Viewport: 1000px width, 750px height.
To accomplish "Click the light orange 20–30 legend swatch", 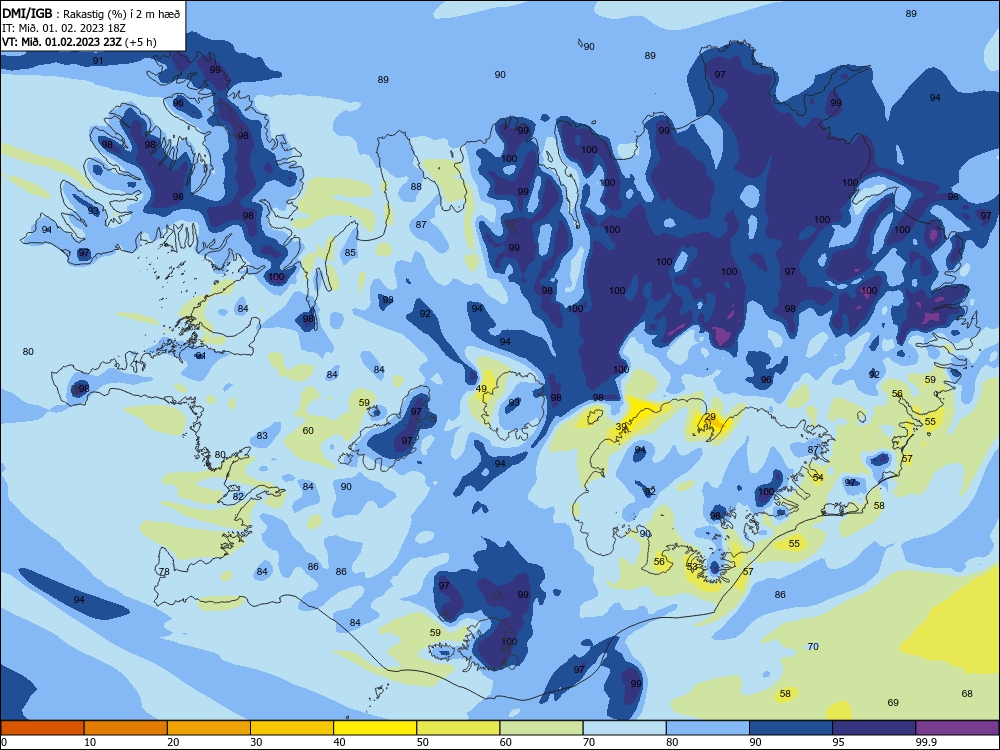I will click(x=209, y=728).
